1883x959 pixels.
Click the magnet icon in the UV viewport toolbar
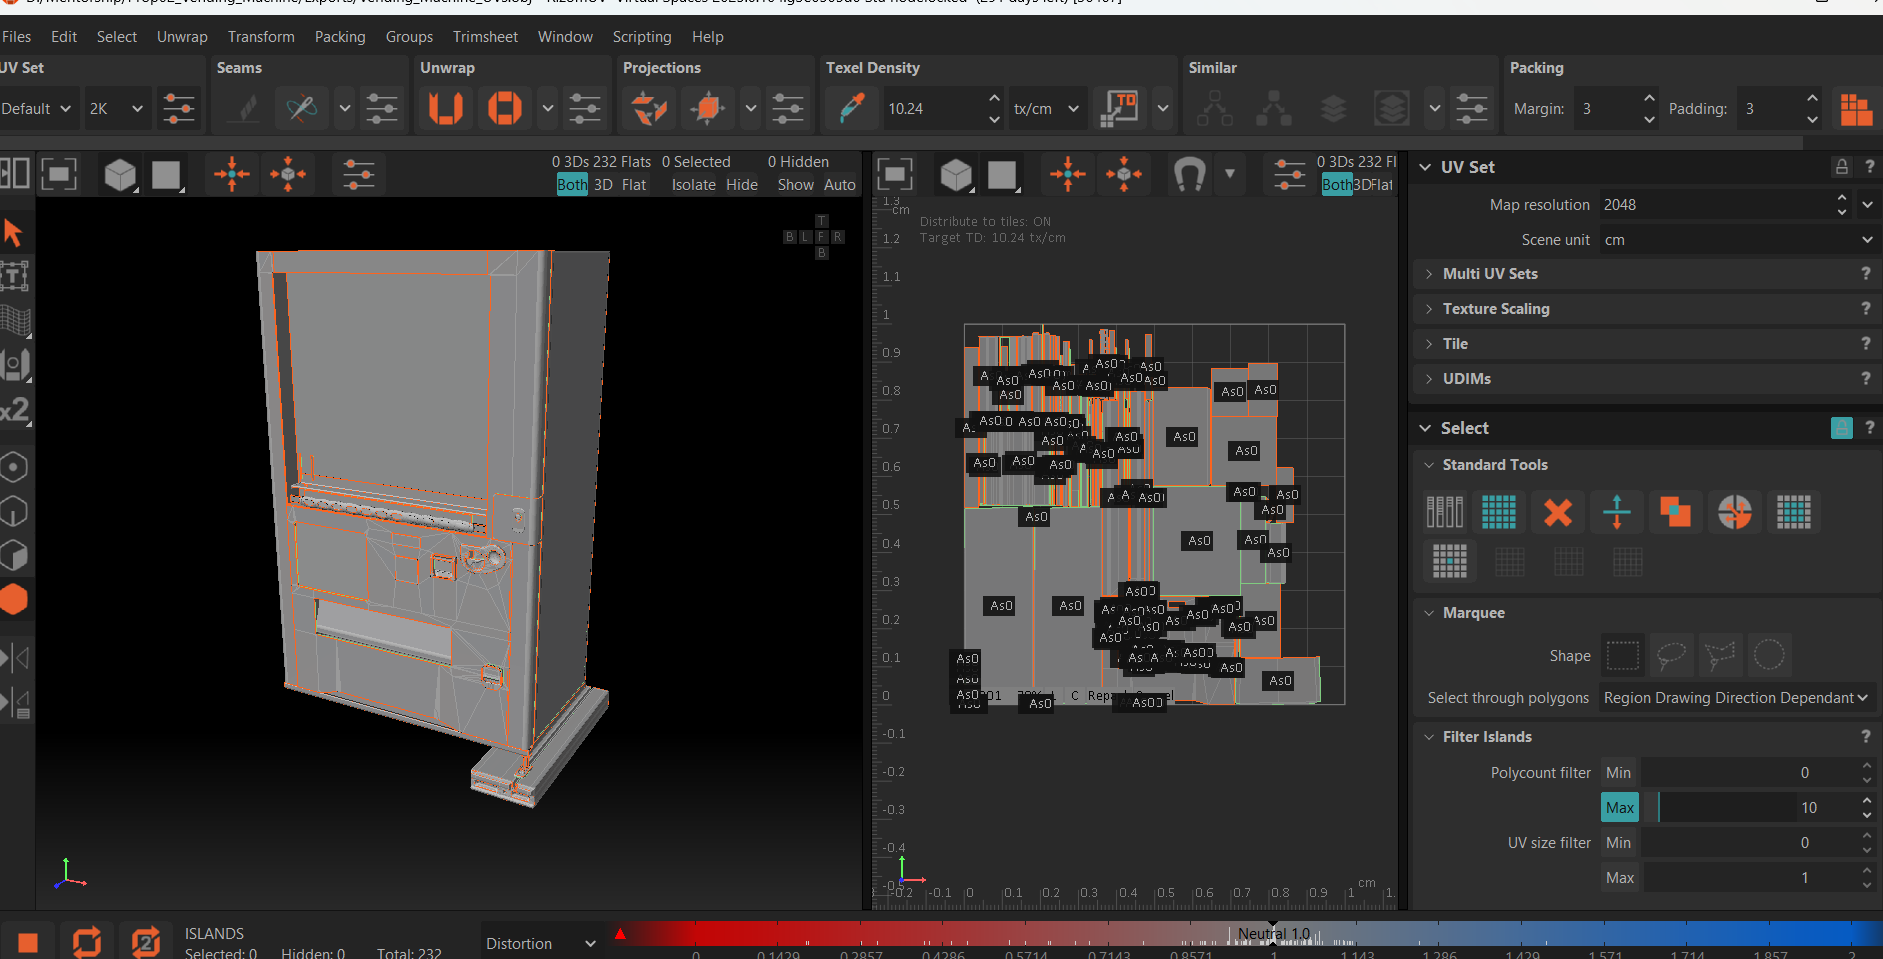(x=1188, y=175)
